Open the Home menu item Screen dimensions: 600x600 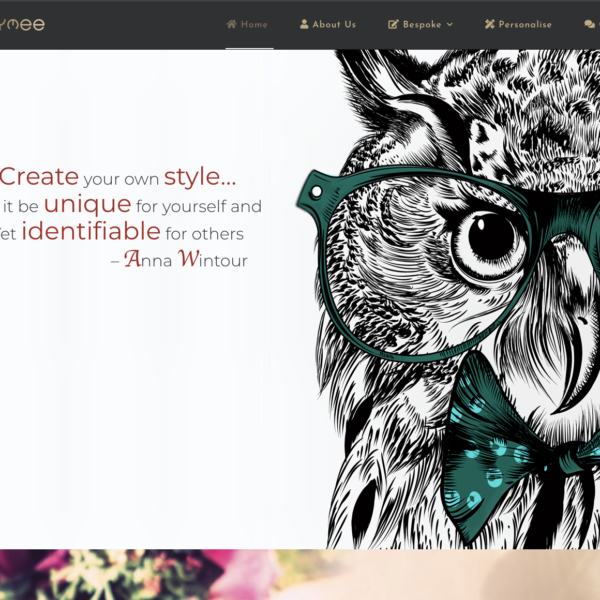tap(254, 24)
